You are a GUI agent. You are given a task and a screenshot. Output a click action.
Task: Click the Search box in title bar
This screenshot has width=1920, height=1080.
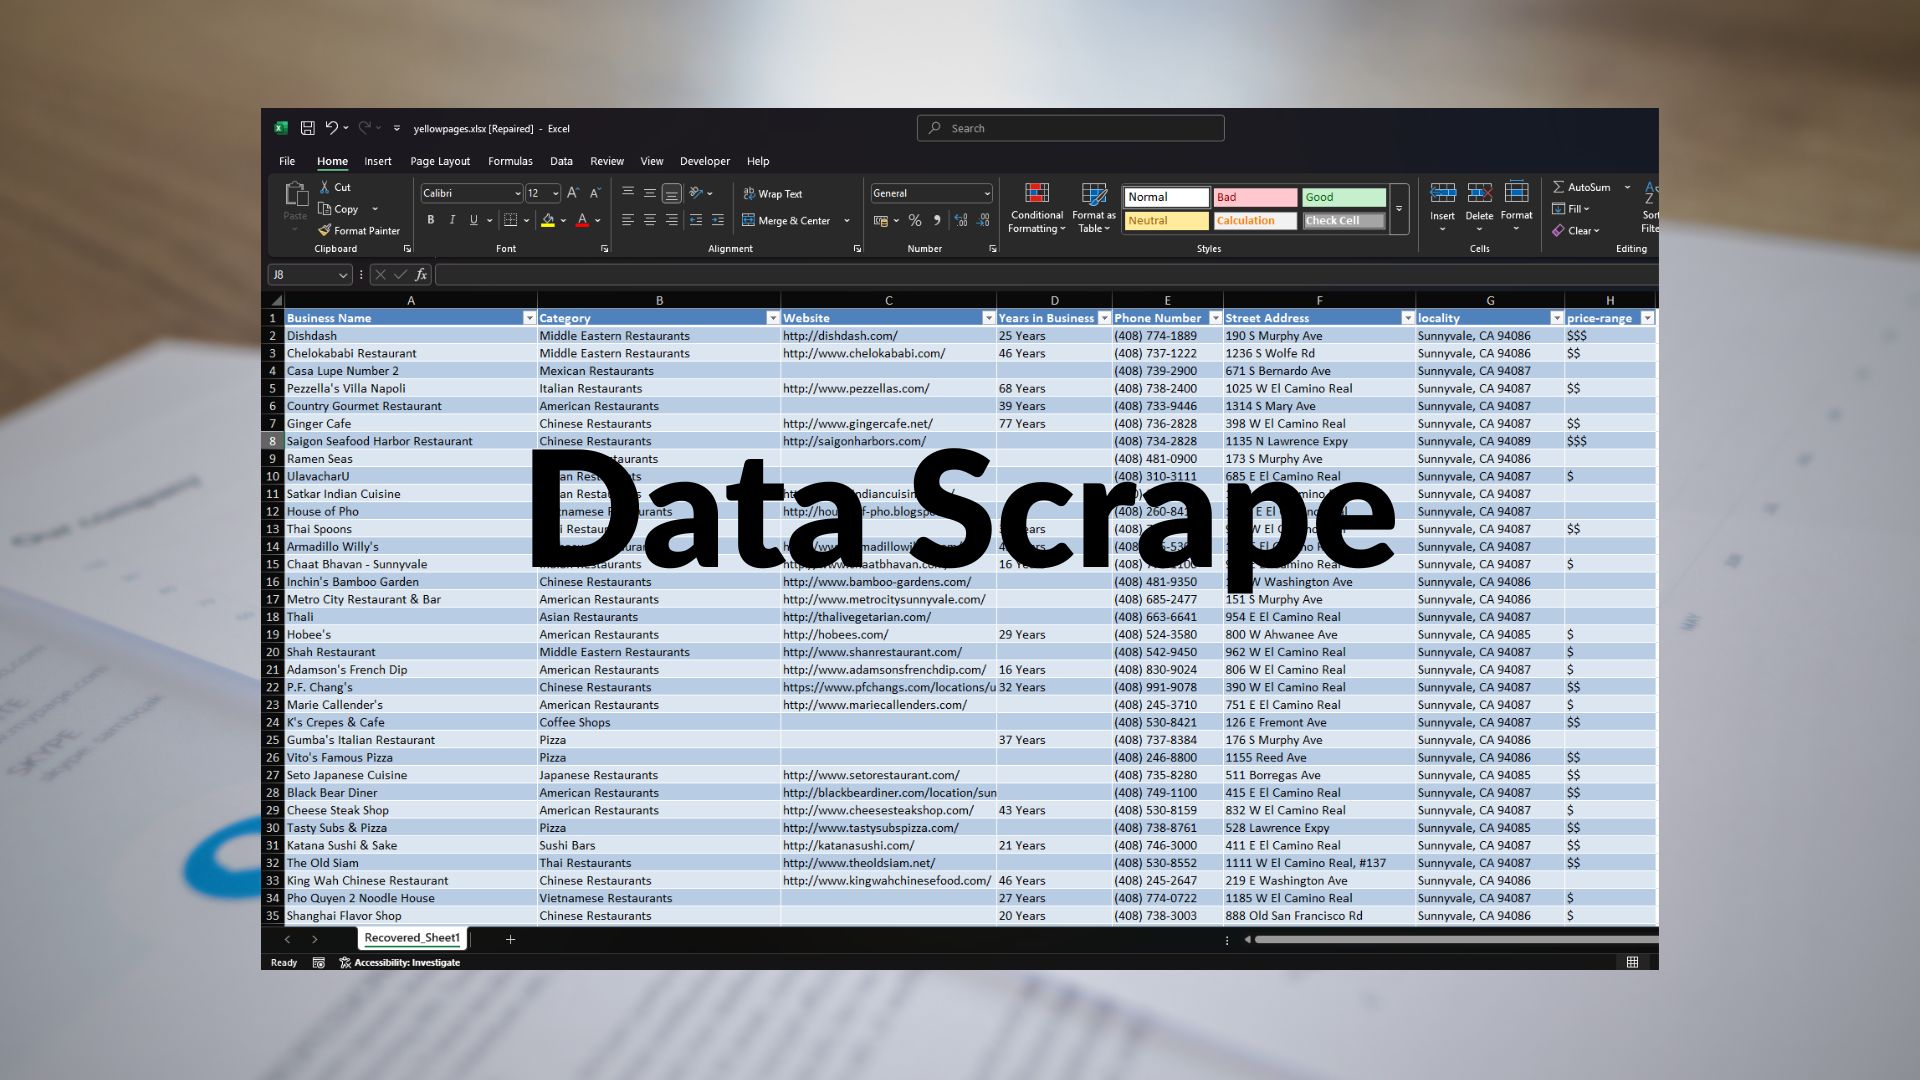tap(1070, 128)
